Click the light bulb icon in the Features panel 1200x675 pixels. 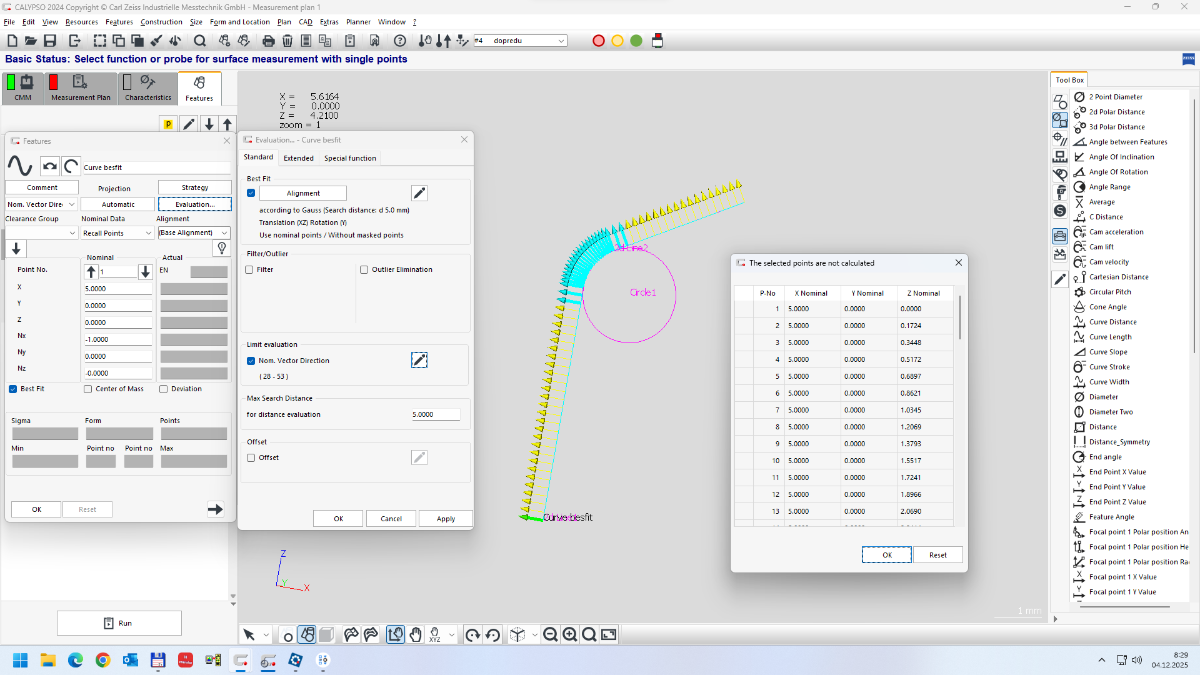click(x=222, y=248)
